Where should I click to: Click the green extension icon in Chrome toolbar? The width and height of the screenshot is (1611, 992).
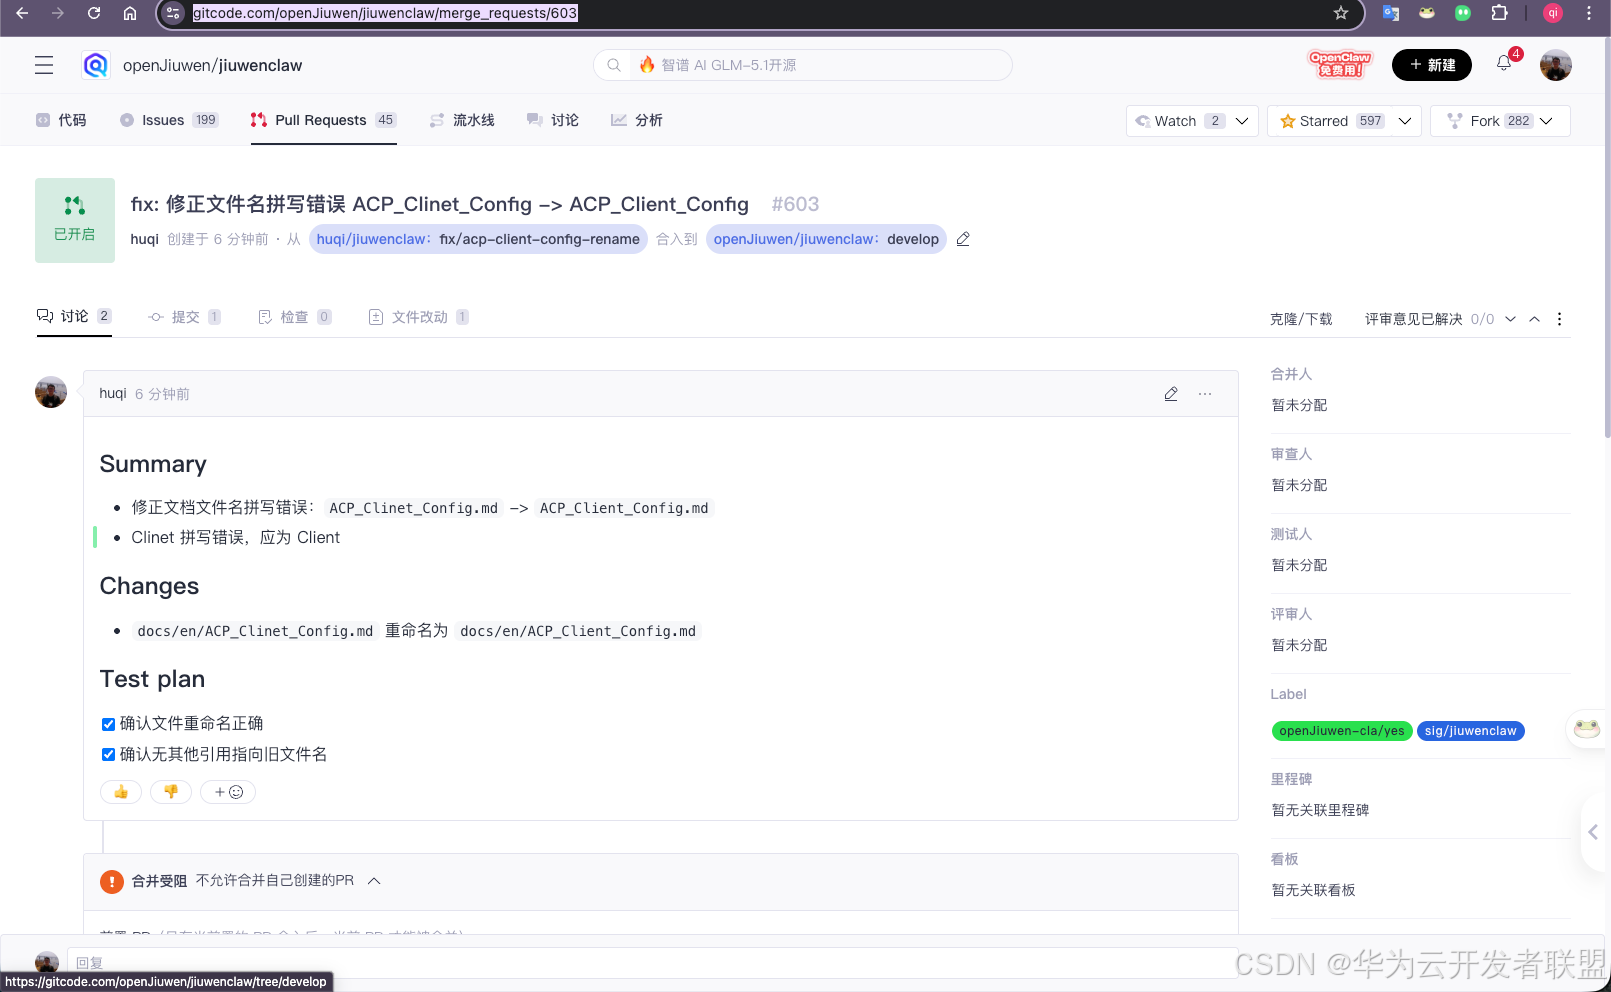click(1463, 13)
